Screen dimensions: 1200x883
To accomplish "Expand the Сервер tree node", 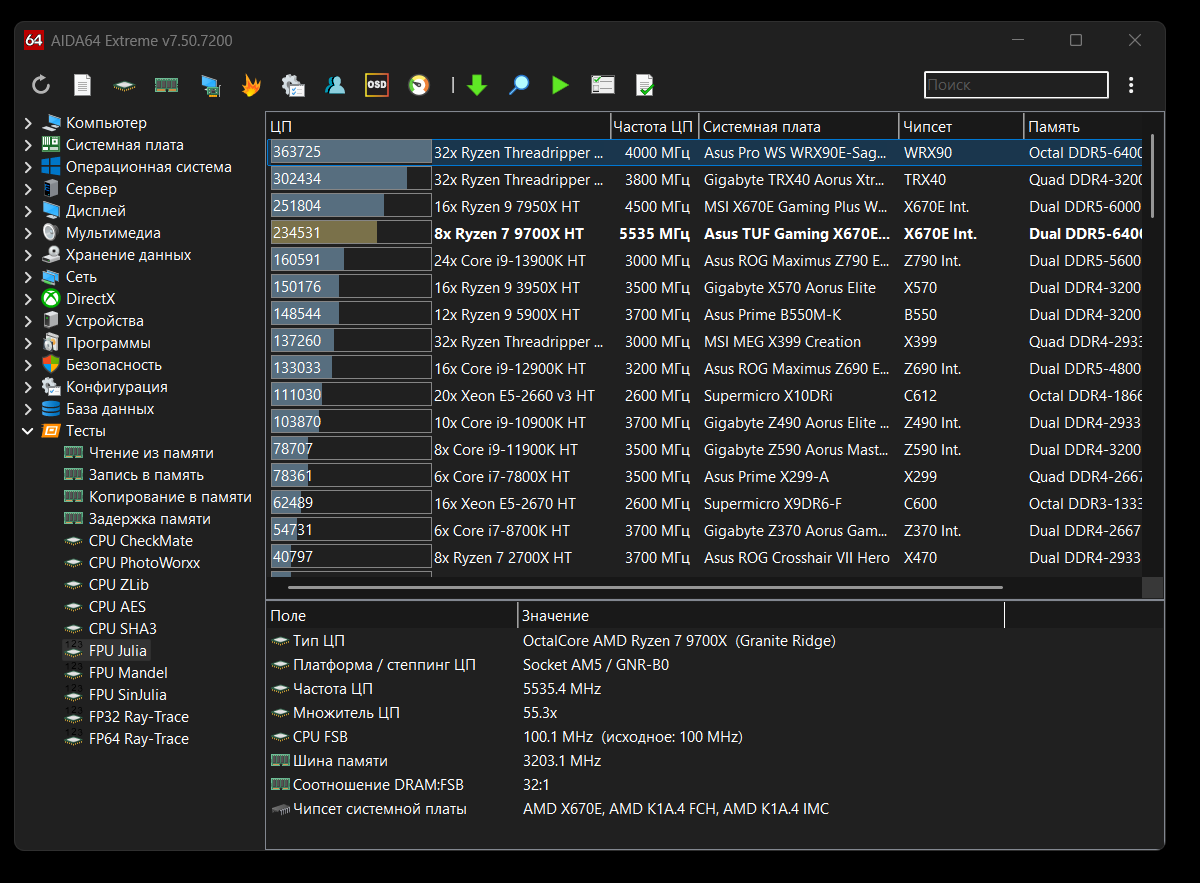I will click(28, 189).
